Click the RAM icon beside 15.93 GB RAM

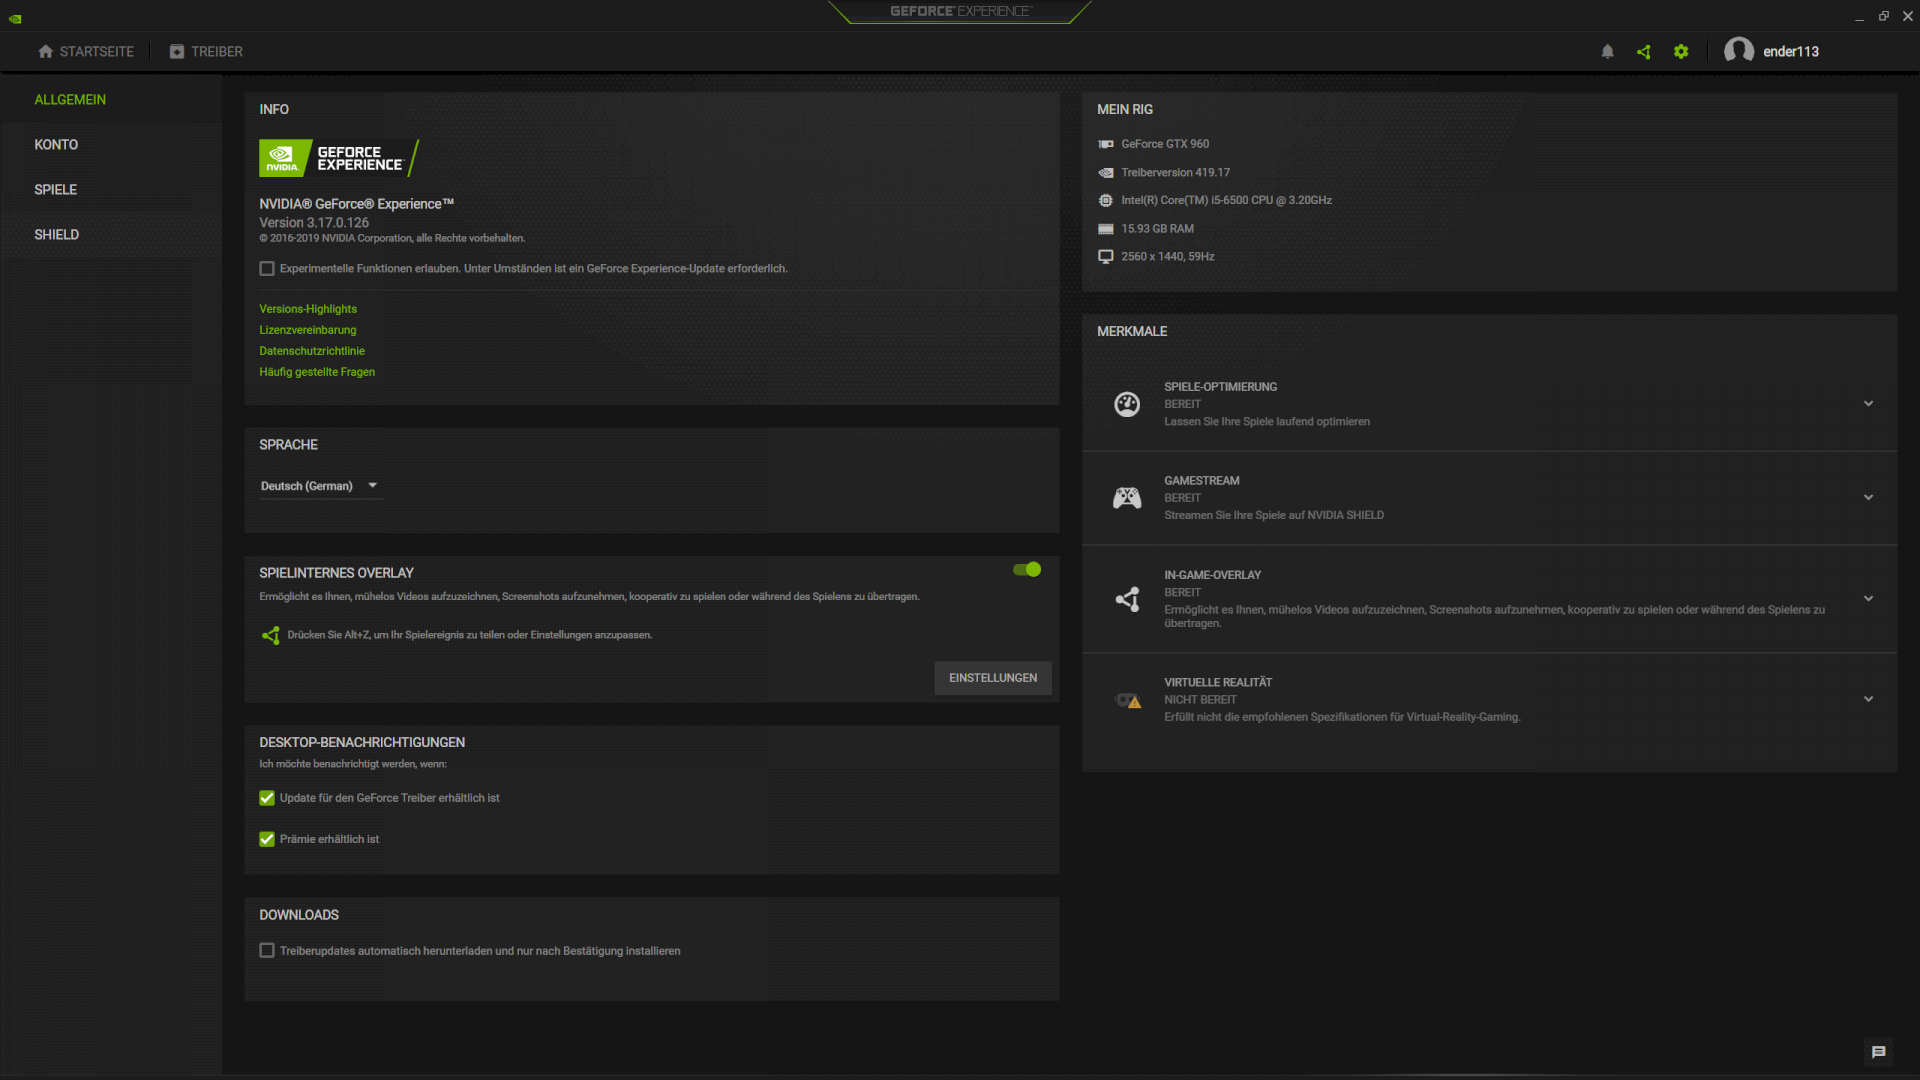(x=1106, y=229)
